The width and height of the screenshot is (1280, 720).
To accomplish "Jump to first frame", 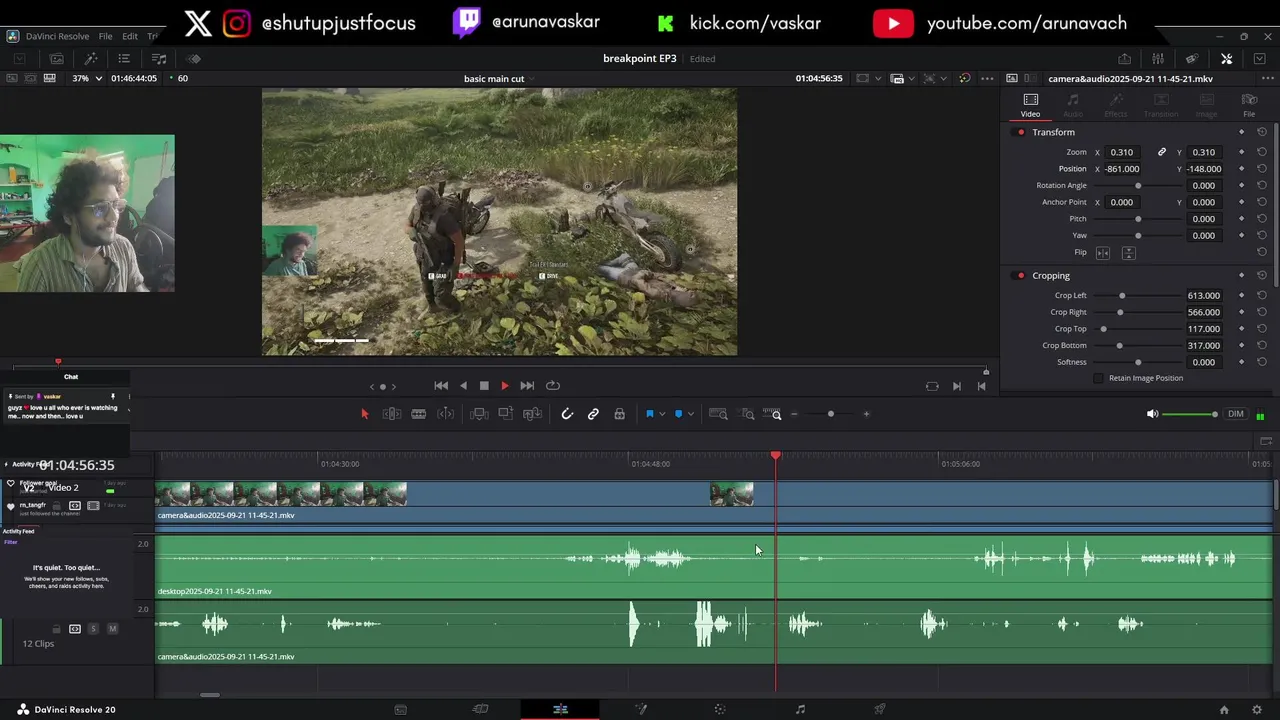I will 441,386.
